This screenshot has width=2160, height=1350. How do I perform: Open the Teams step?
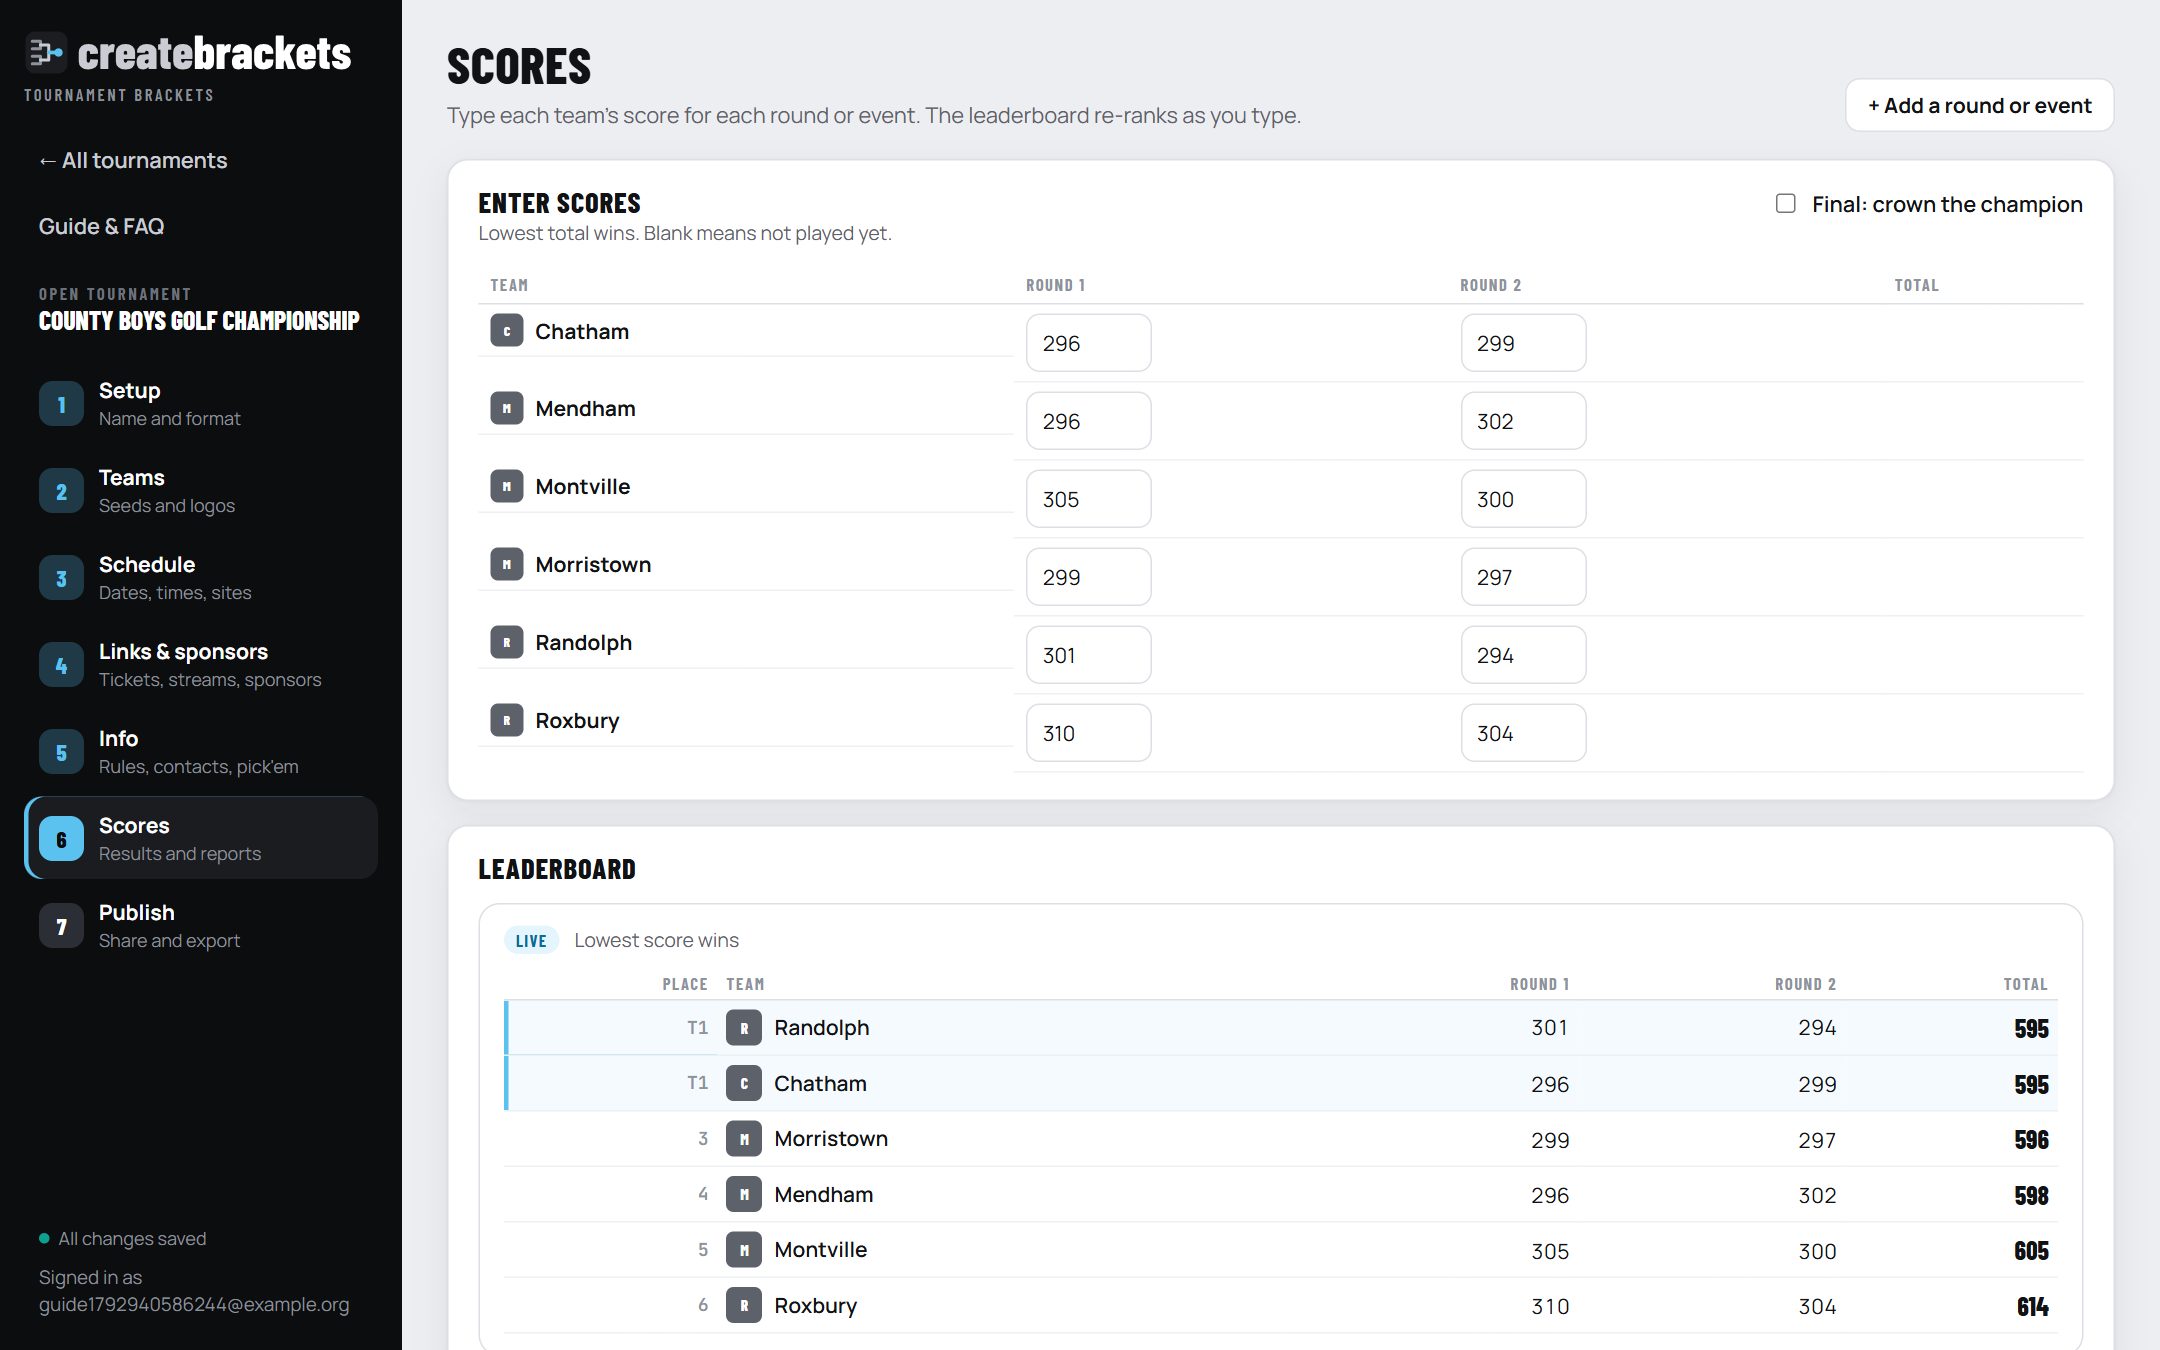pyautogui.click(x=200, y=491)
